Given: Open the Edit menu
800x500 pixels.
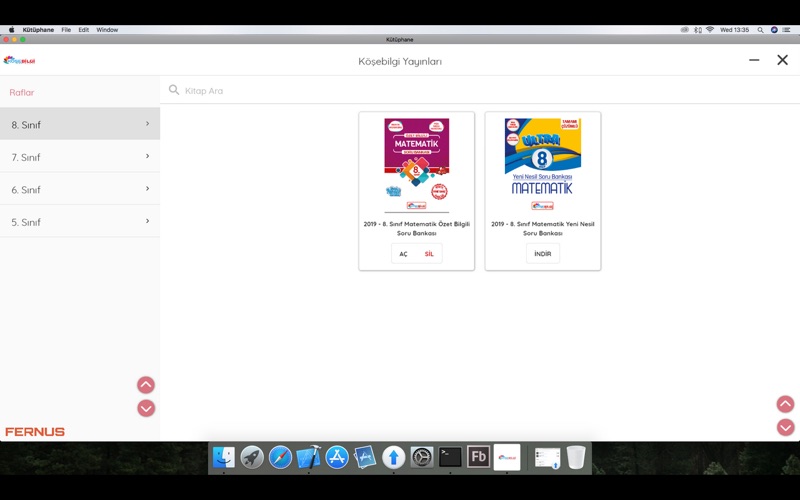Looking at the screenshot, I should click(84, 30).
